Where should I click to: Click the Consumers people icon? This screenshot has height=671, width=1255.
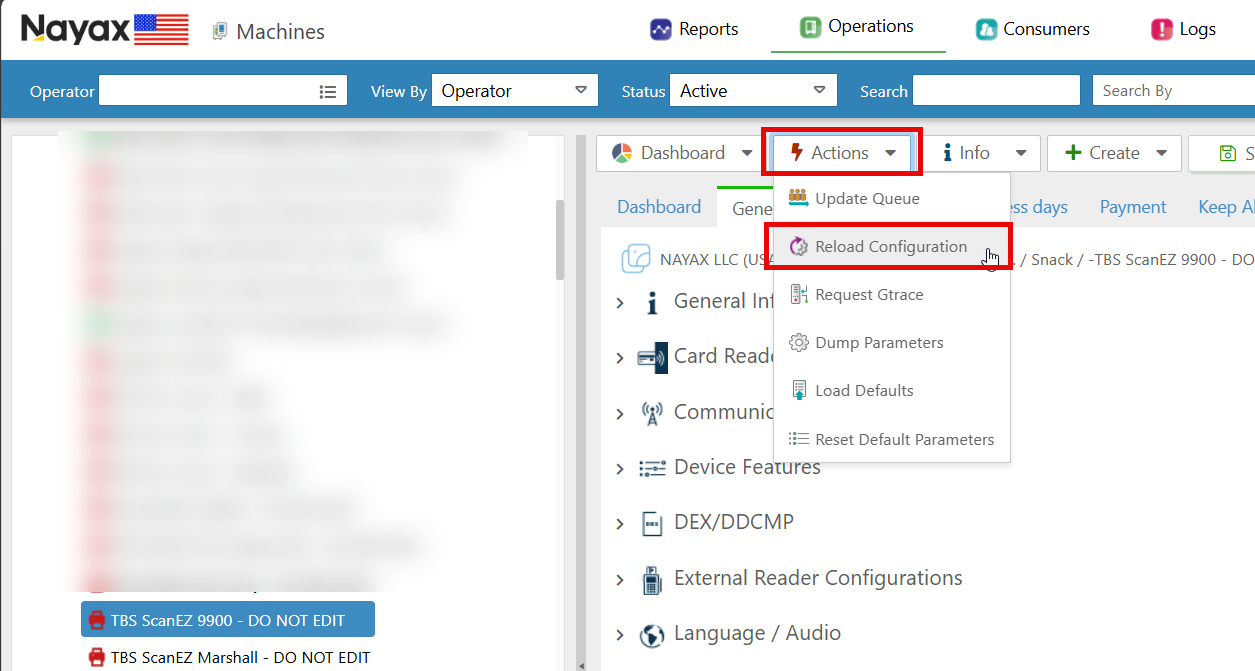(x=987, y=29)
